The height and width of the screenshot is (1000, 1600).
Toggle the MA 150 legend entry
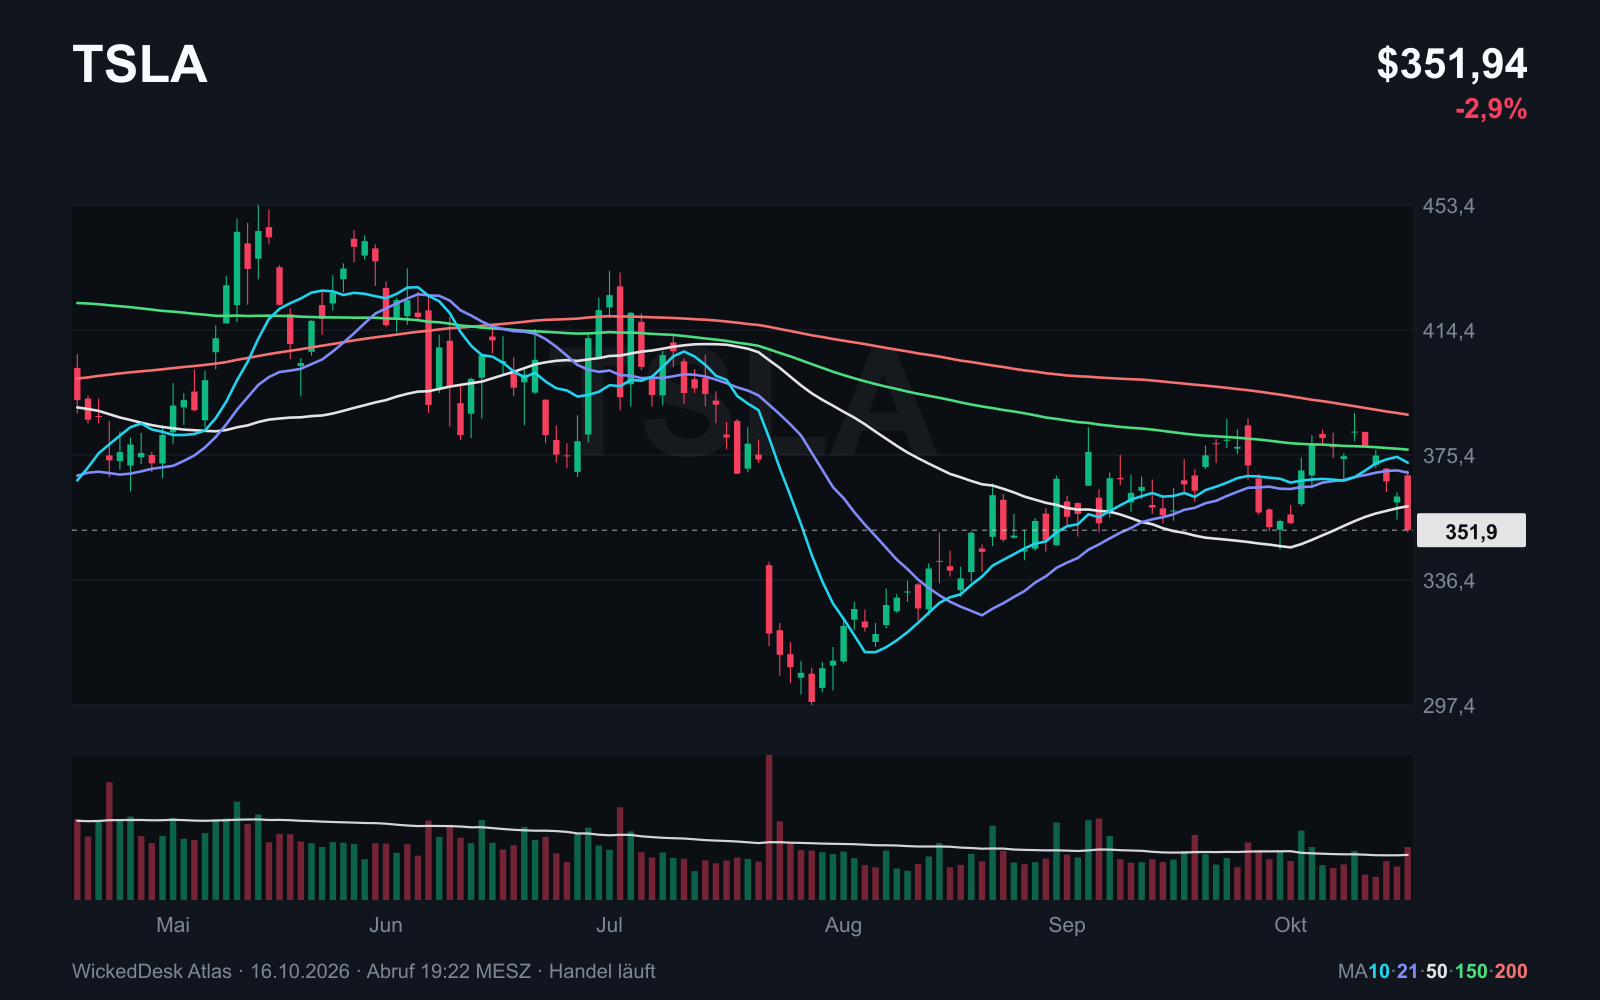[x=1471, y=971]
